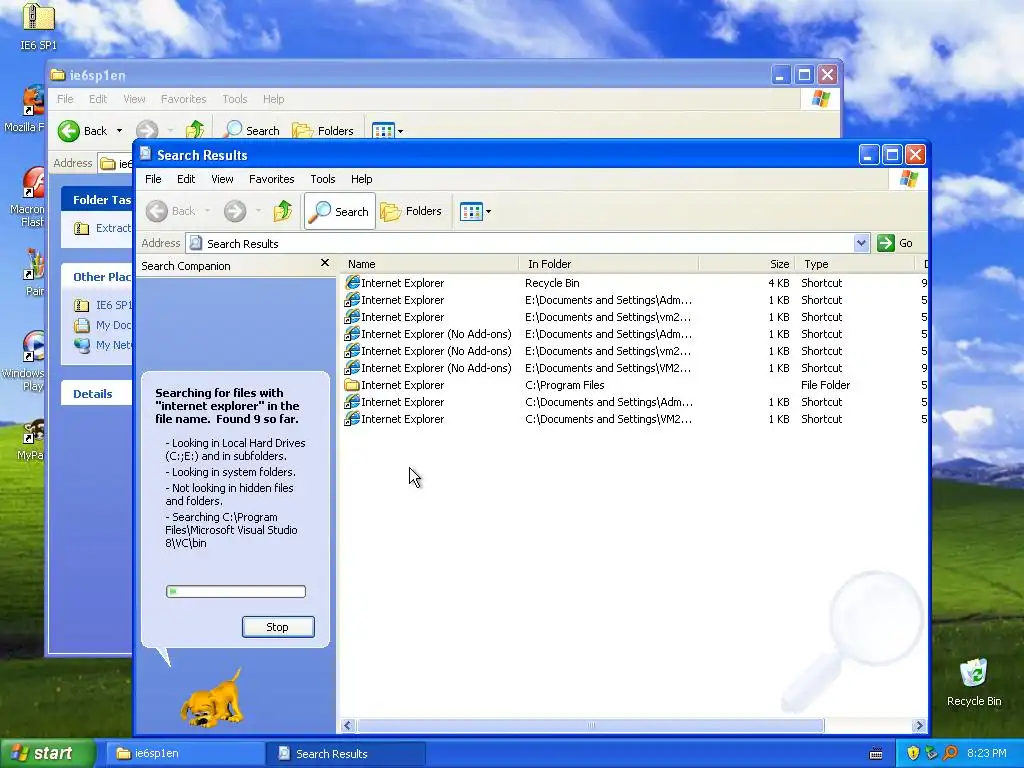This screenshot has width=1024, height=768.
Task: Click the Back button in ie6sp1en window
Action: pyautogui.click(x=82, y=131)
